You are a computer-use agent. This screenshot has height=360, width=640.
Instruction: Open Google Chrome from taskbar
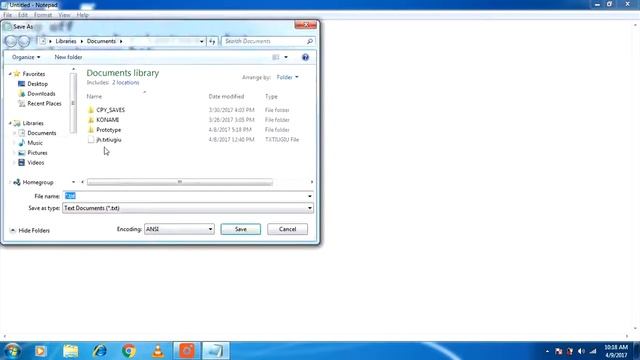[129, 351]
